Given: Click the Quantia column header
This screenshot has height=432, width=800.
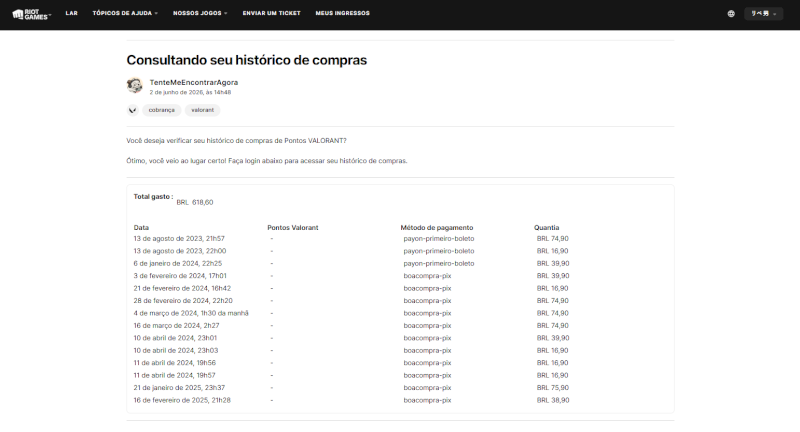Looking at the screenshot, I should pos(546,227).
